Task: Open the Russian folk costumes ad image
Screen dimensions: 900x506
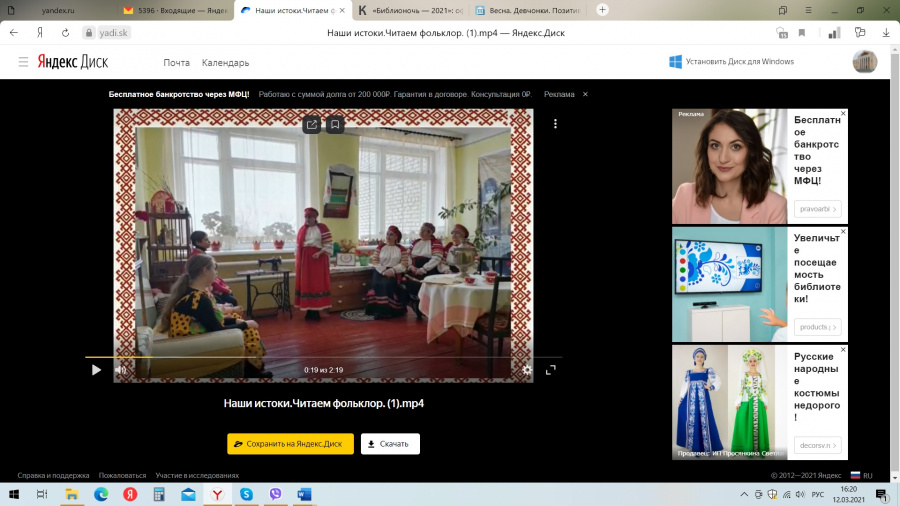Action: [x=730, y=402]
